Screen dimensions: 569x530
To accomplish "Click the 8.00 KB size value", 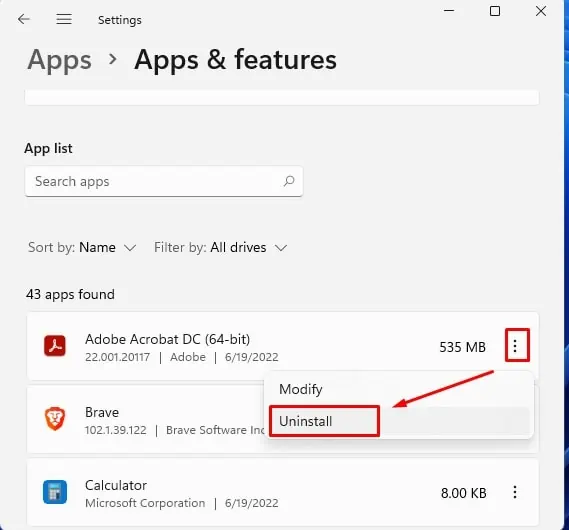I will pyautogui.click(x=464, y=493).
